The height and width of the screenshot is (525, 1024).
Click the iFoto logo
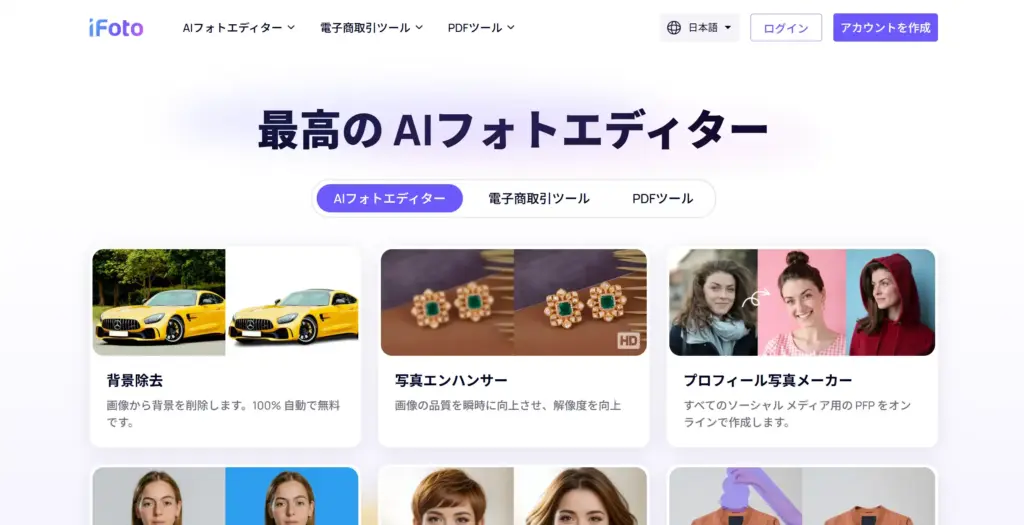point(116,27)
